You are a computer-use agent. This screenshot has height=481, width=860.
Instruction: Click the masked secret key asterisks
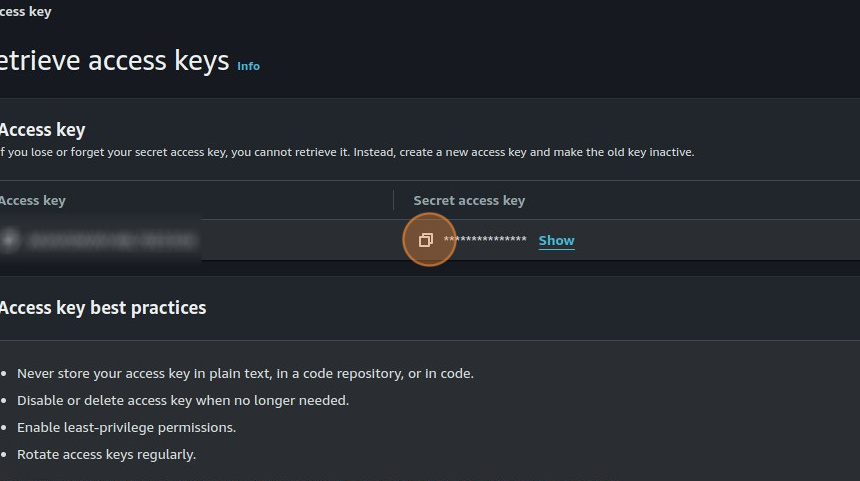click(x=485, y=240)
